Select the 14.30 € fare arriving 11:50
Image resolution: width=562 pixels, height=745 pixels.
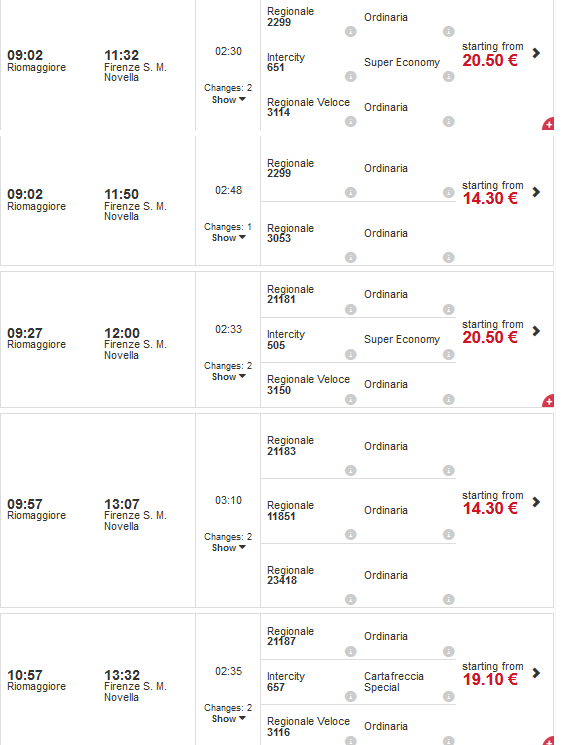(x=490, y=198)
